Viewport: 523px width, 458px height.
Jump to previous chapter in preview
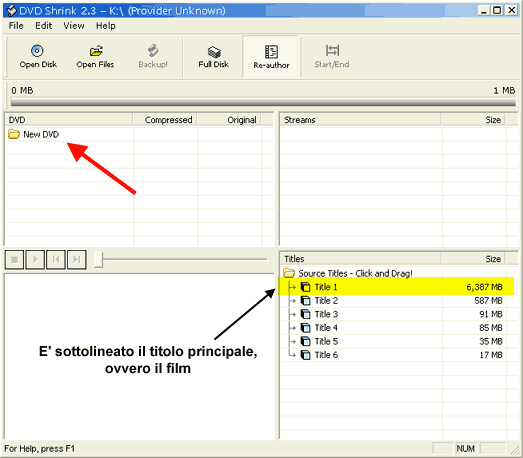click(x=56, y=260)
